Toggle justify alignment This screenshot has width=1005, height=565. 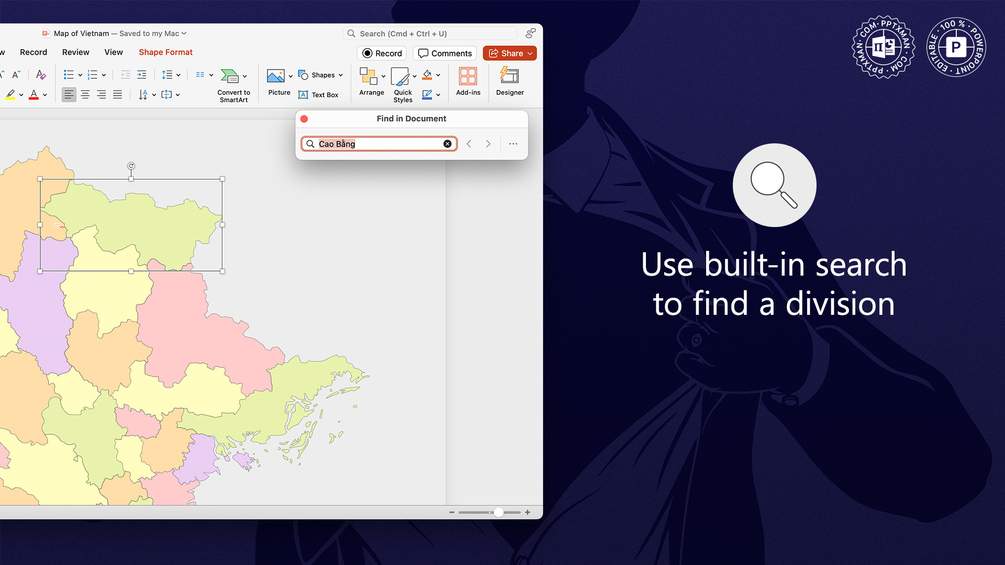pyautogui.click(x=117, y=95)
